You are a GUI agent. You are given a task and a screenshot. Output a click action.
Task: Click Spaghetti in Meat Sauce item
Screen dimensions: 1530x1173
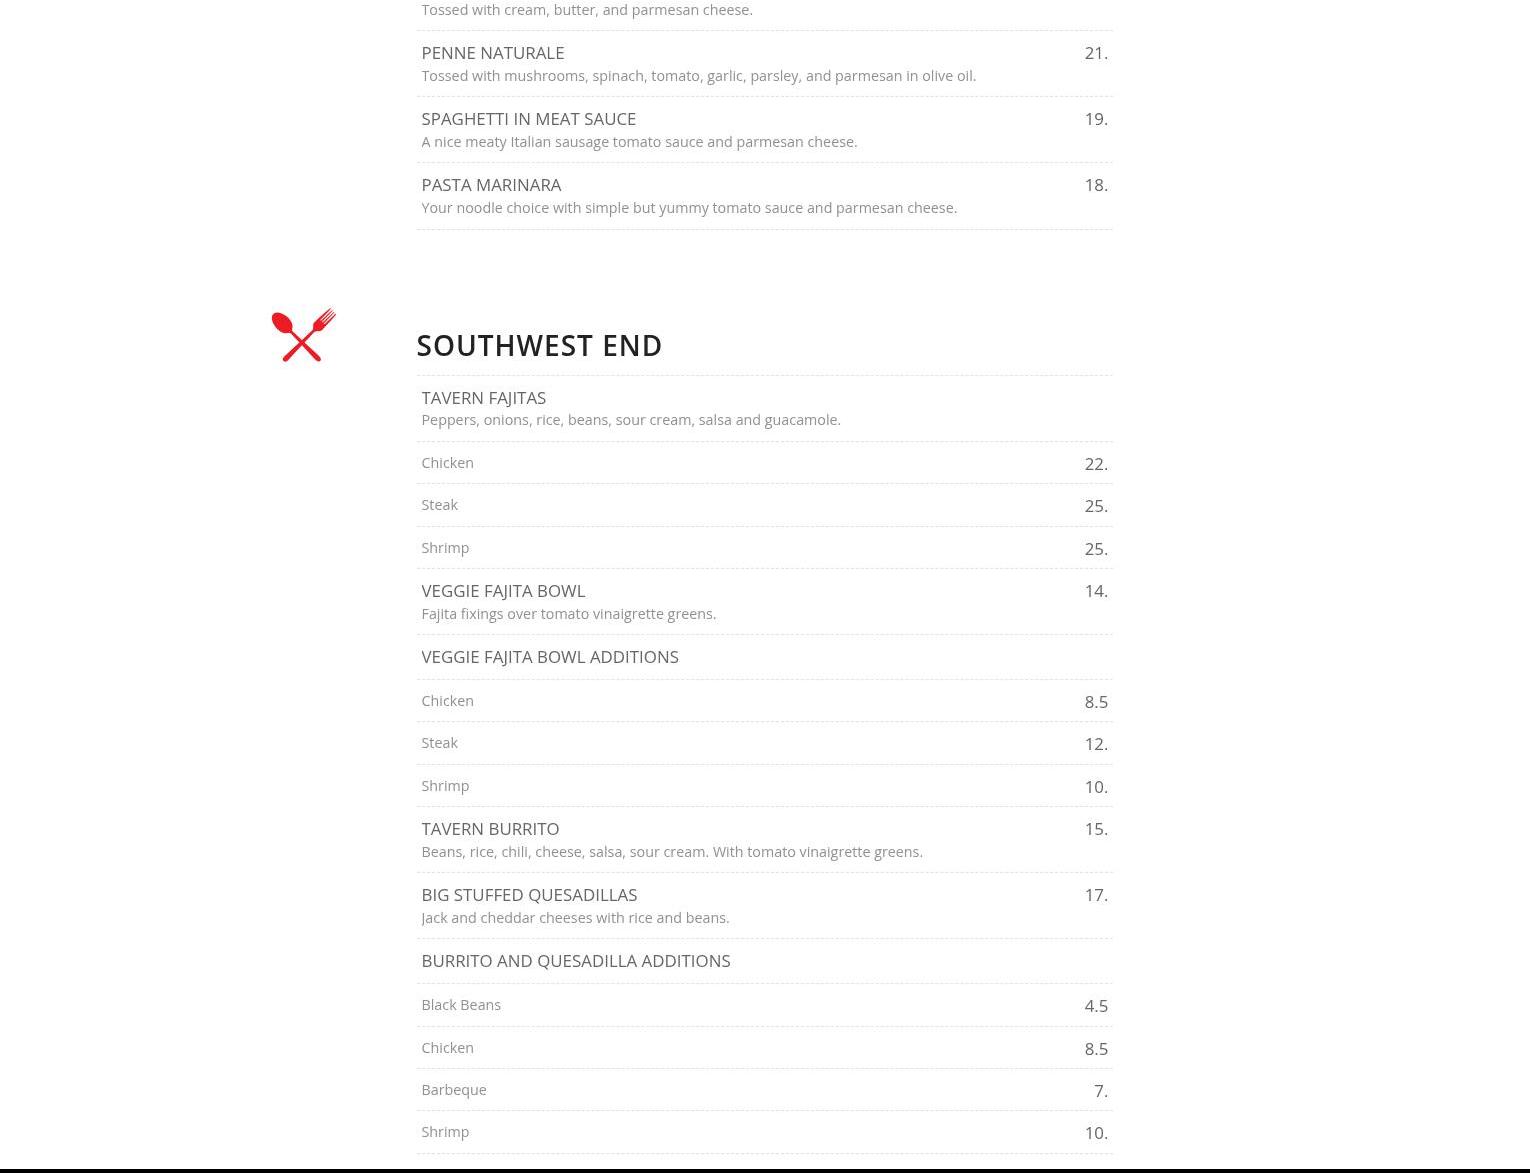pos(528,119)
